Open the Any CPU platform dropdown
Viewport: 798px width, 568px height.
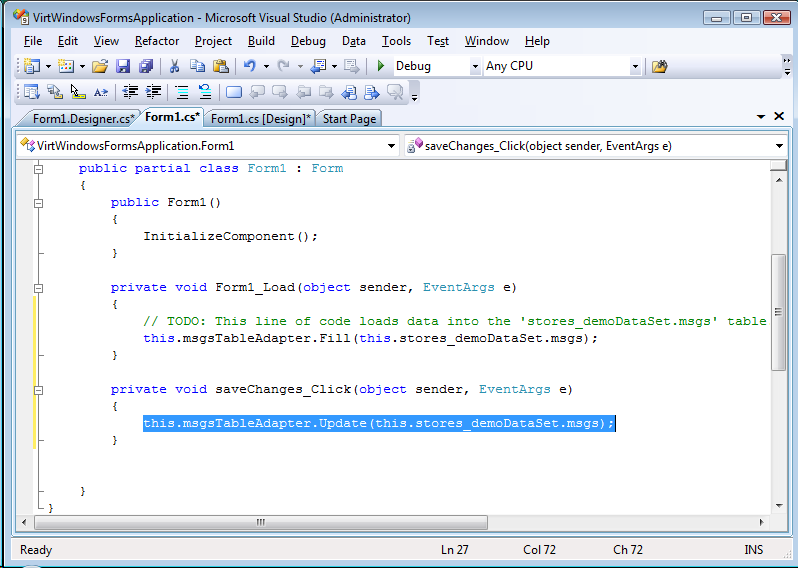635,67
